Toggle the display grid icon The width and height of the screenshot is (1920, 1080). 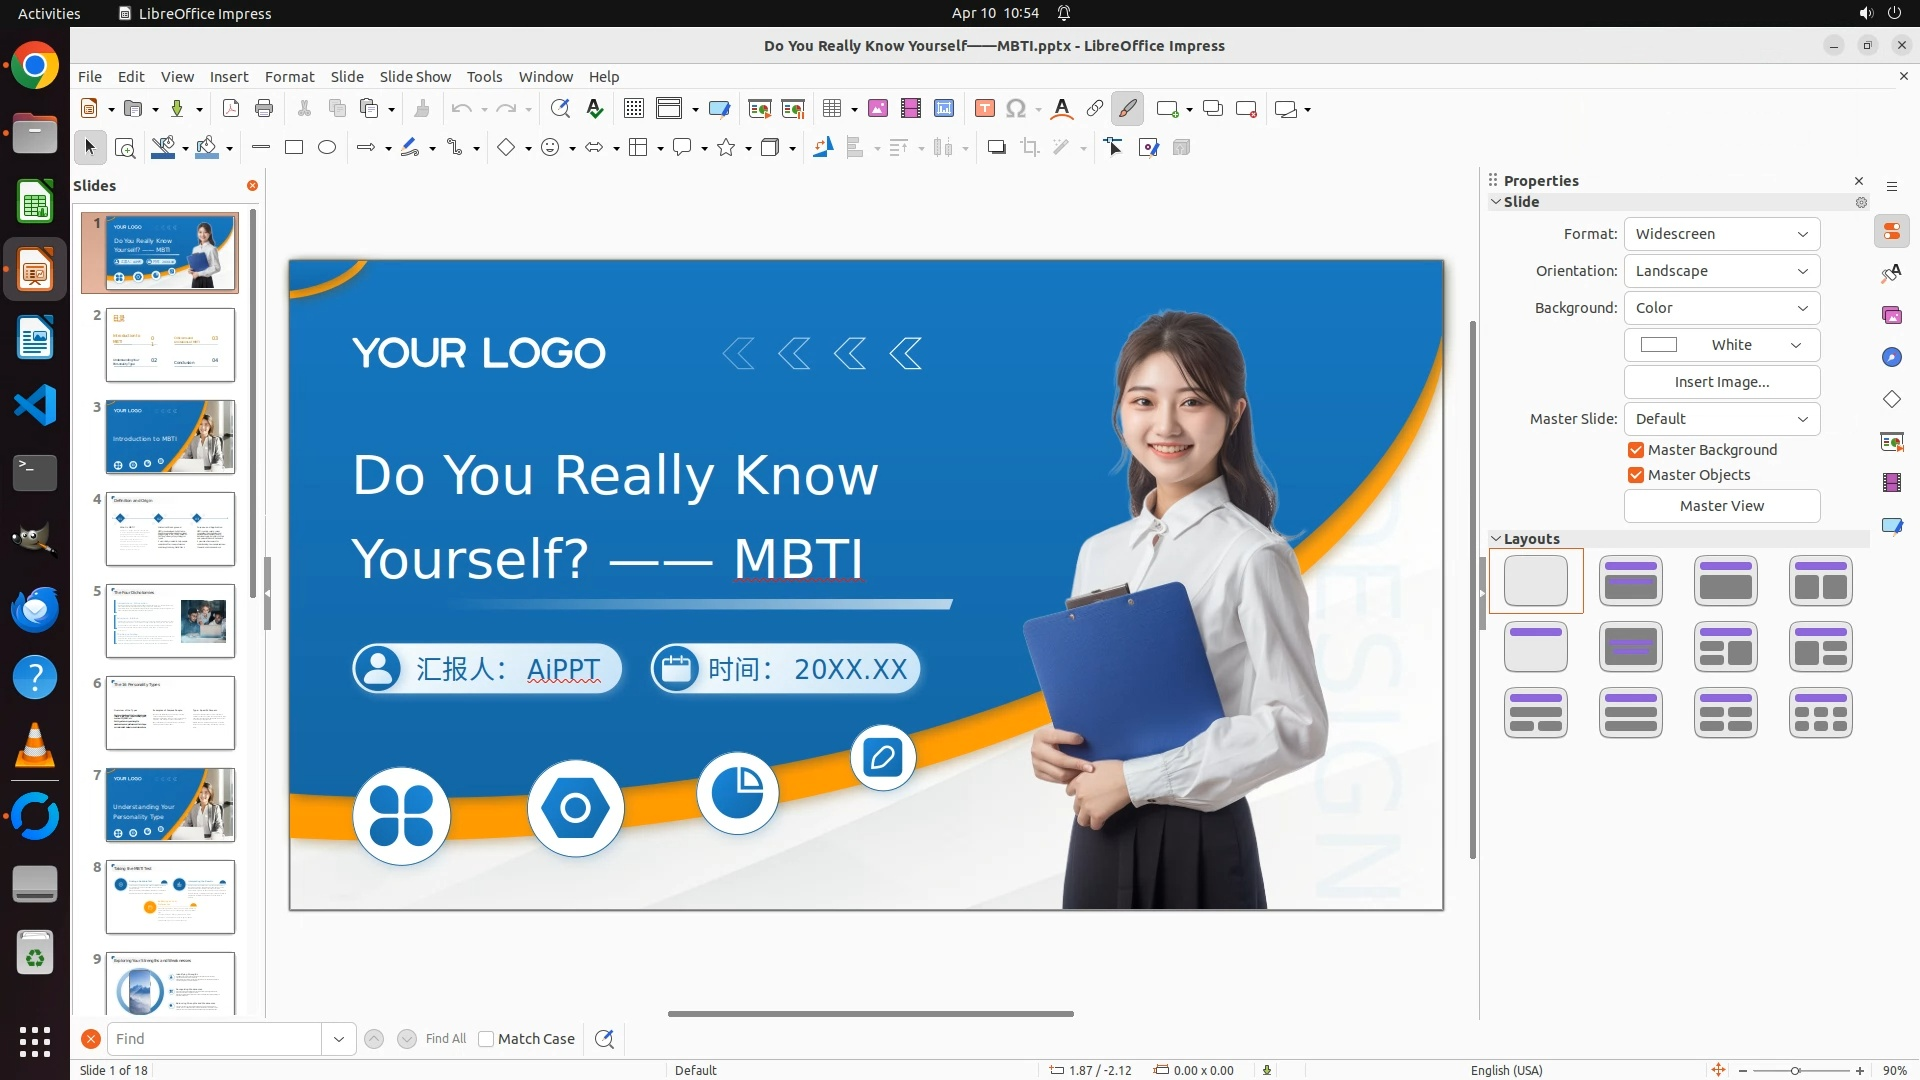tap(633, 109)
